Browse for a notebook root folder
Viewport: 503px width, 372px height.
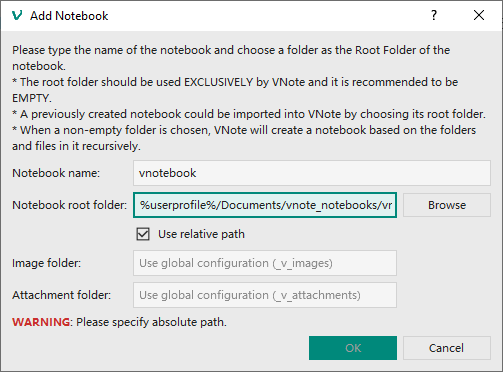[x=447, y=205]
